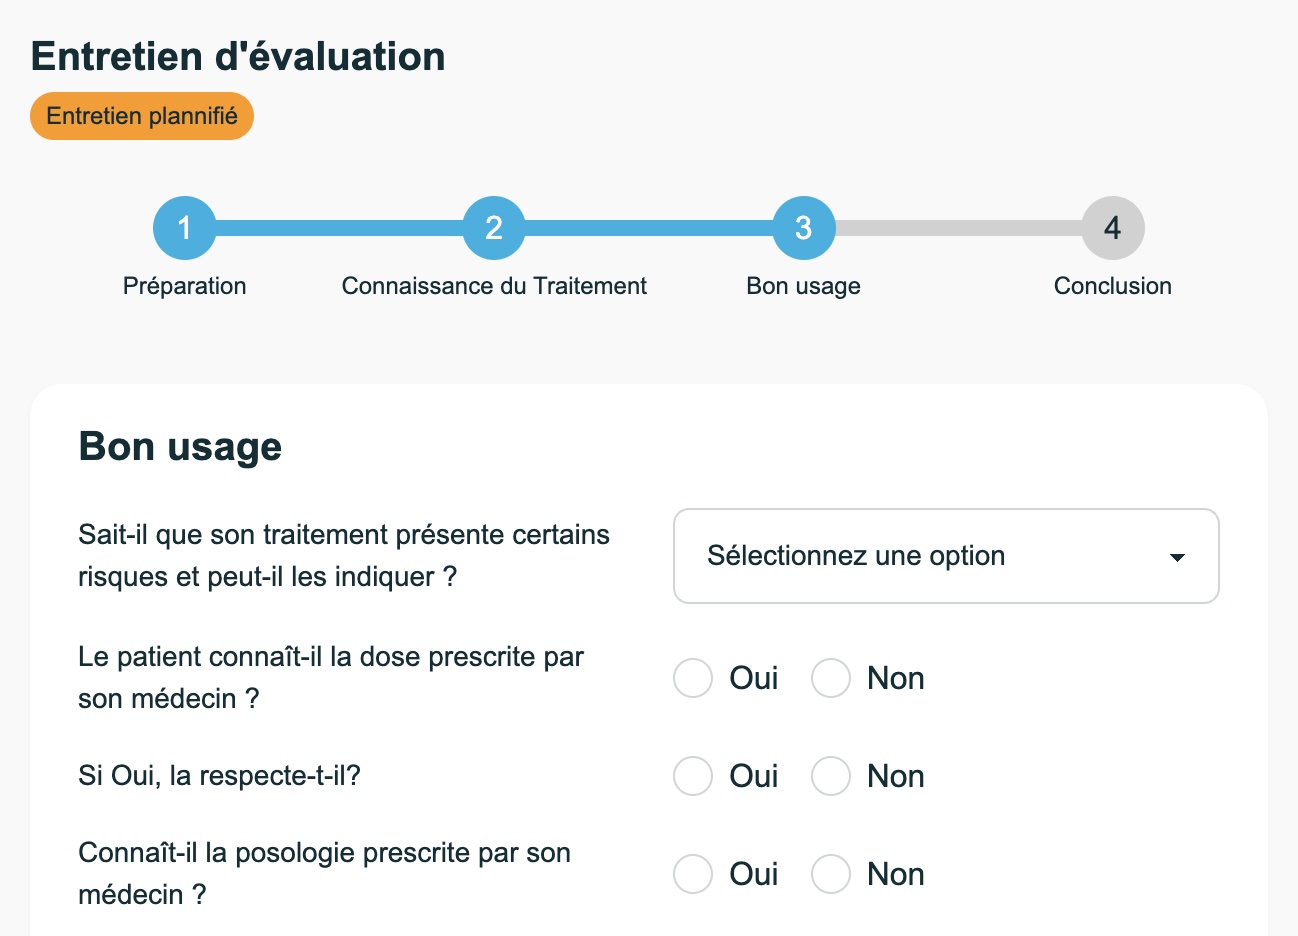Click the 'Bon usage' section heading

(180, 446)
